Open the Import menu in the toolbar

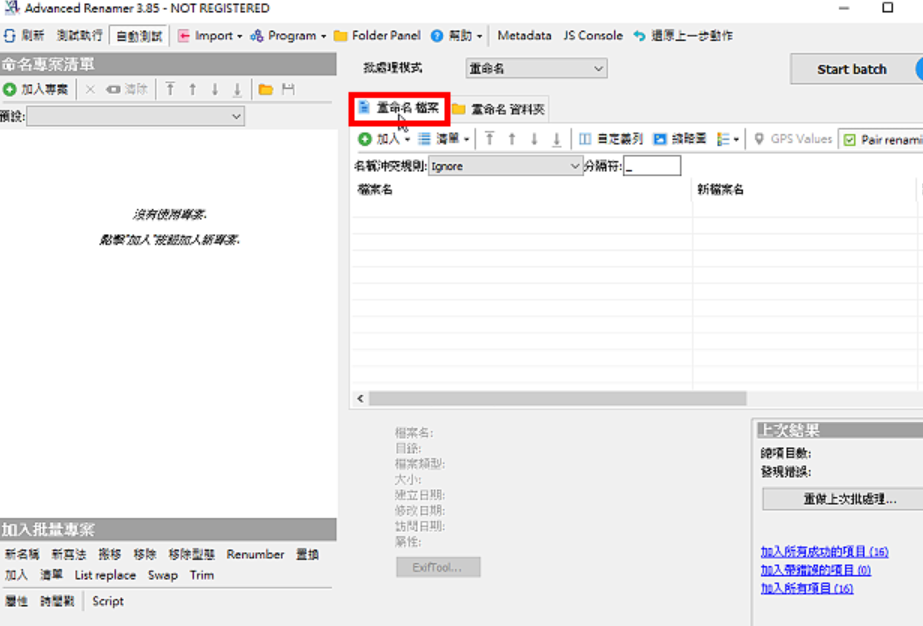point(210,36)
